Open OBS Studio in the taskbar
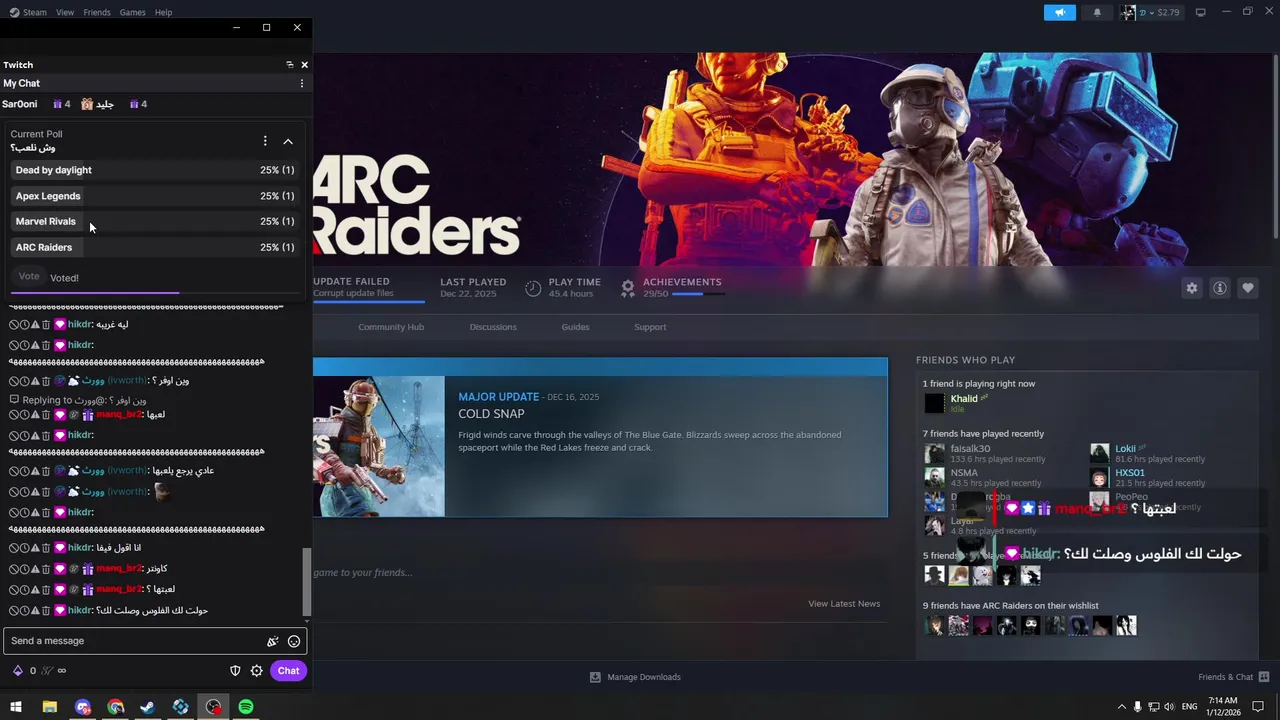 coord(213,707)
